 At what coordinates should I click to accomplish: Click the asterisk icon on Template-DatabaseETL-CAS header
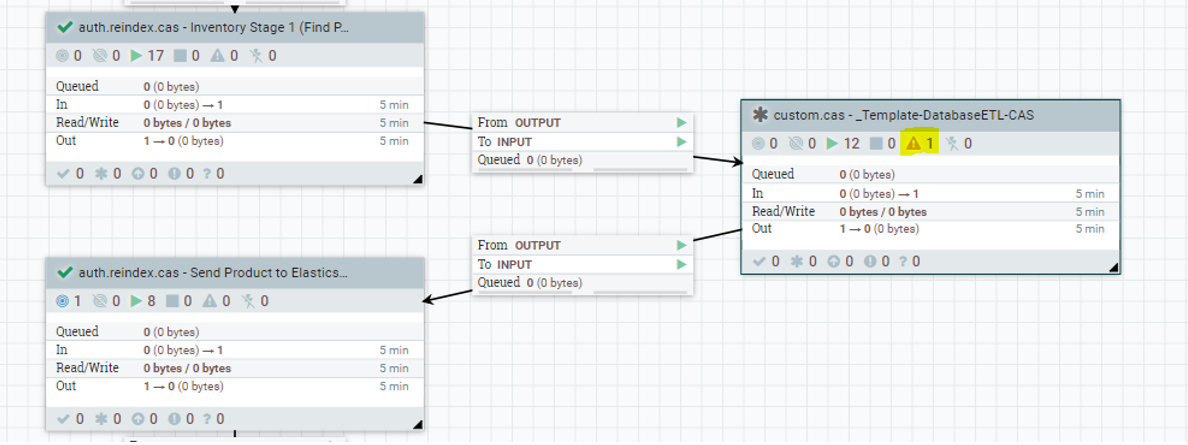pos(759,115)
